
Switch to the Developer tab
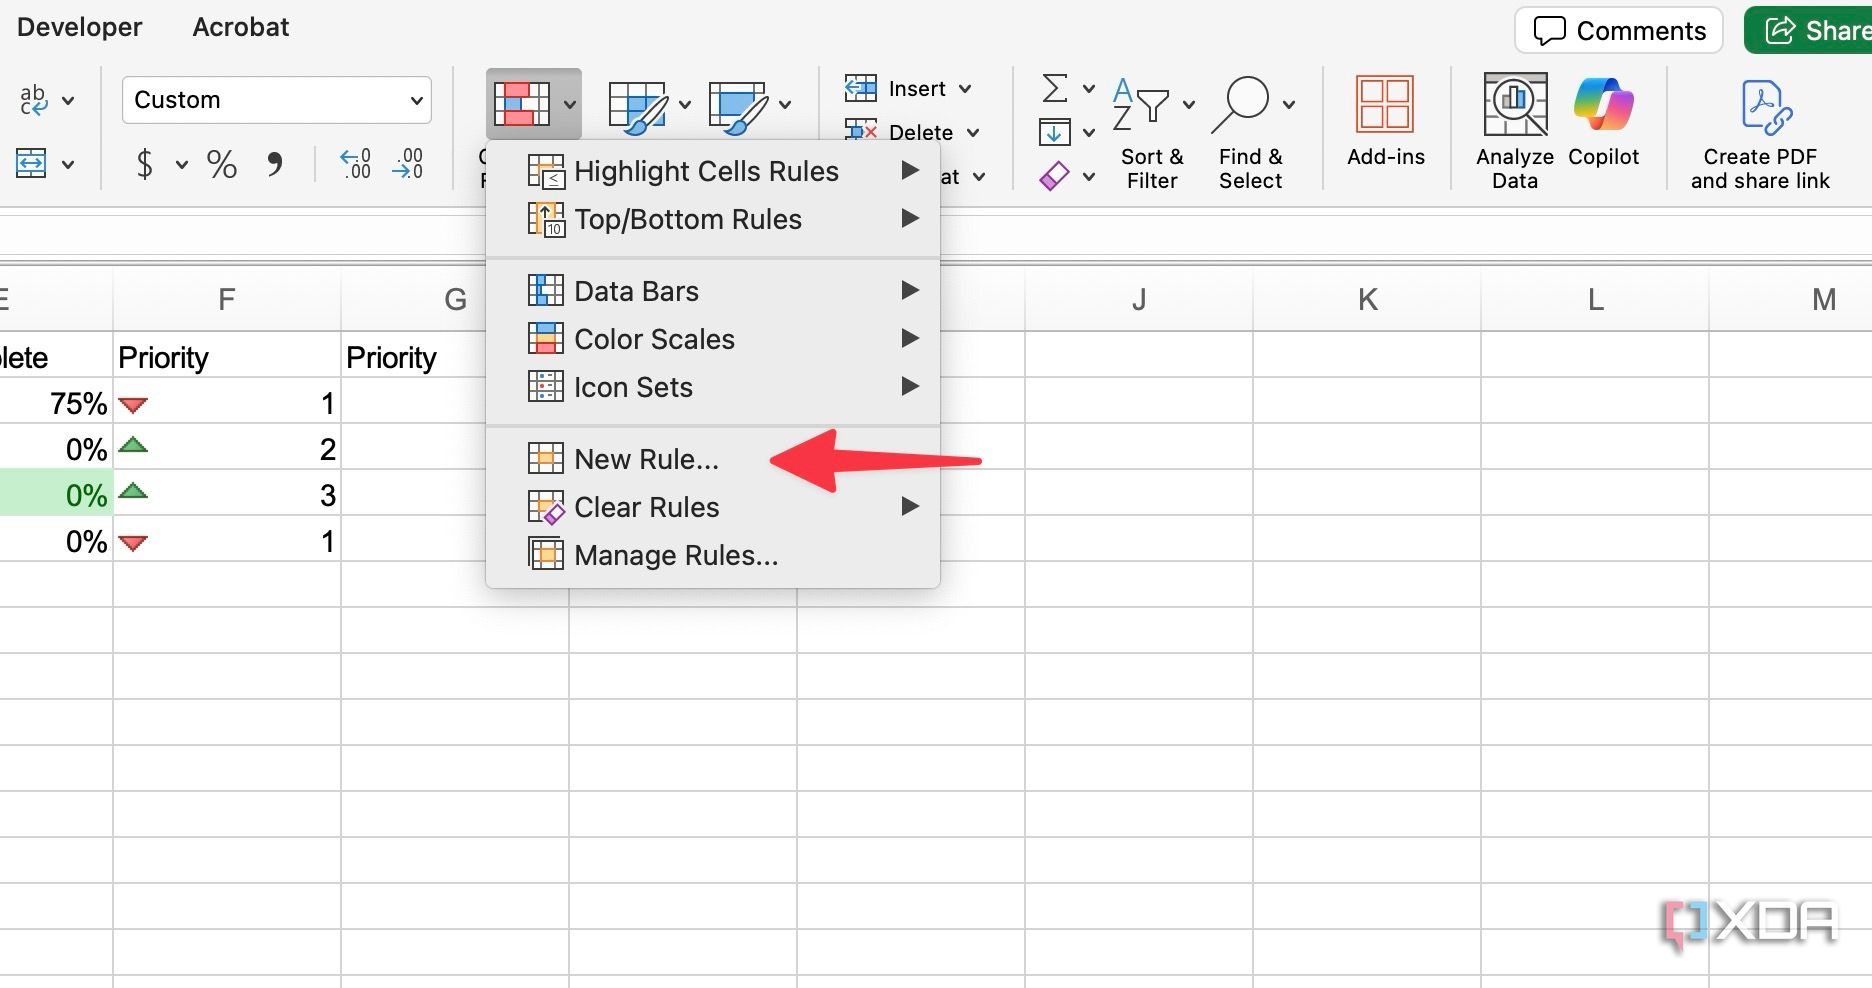click(x=80, y=27)
